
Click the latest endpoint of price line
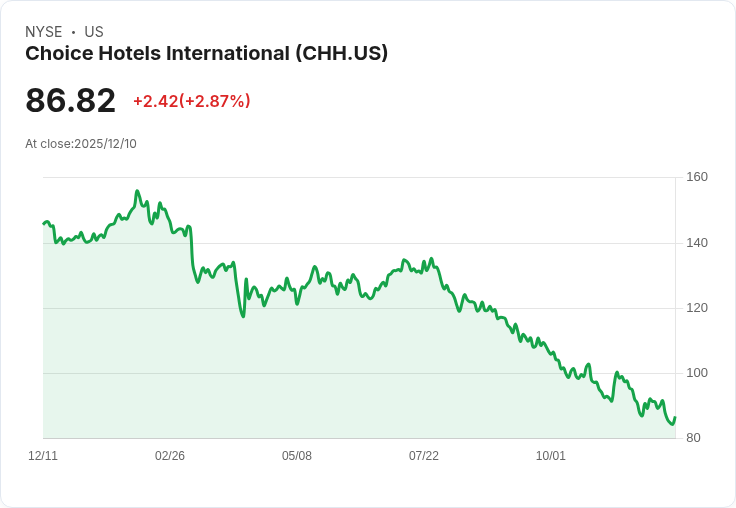675,417
